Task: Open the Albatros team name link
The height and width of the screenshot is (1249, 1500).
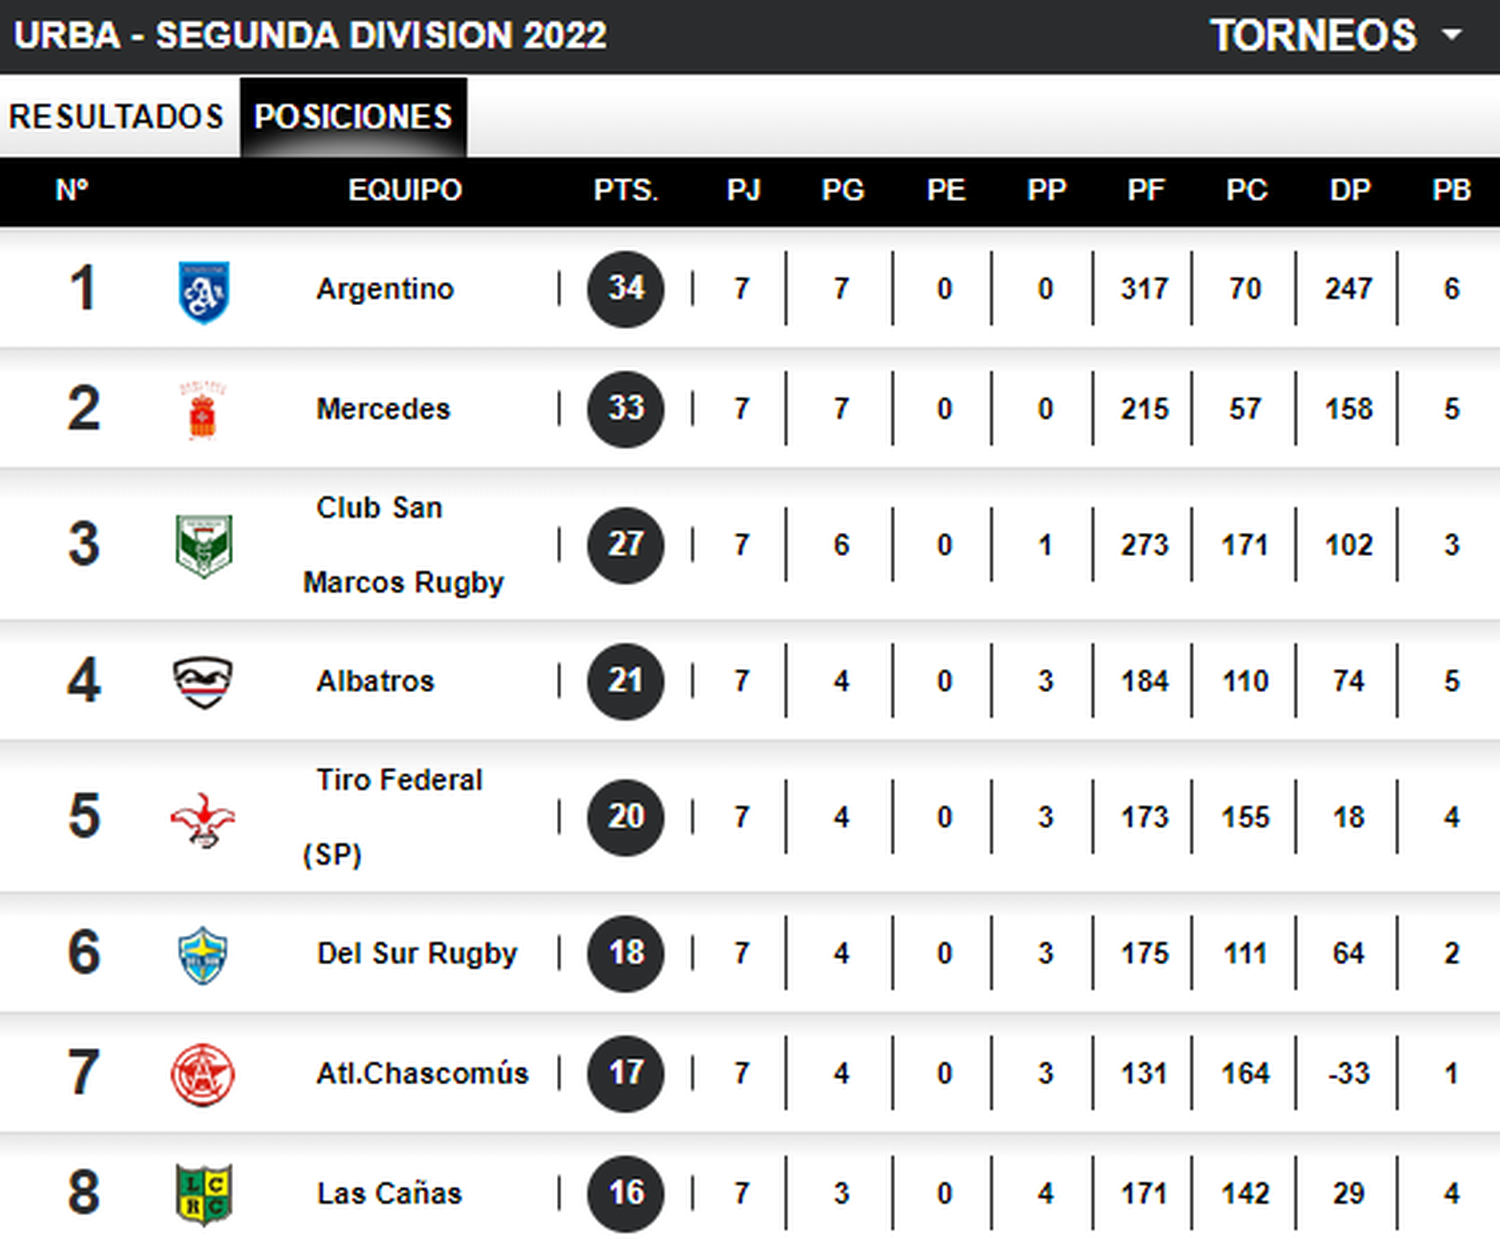Action: tap(375, 681)
